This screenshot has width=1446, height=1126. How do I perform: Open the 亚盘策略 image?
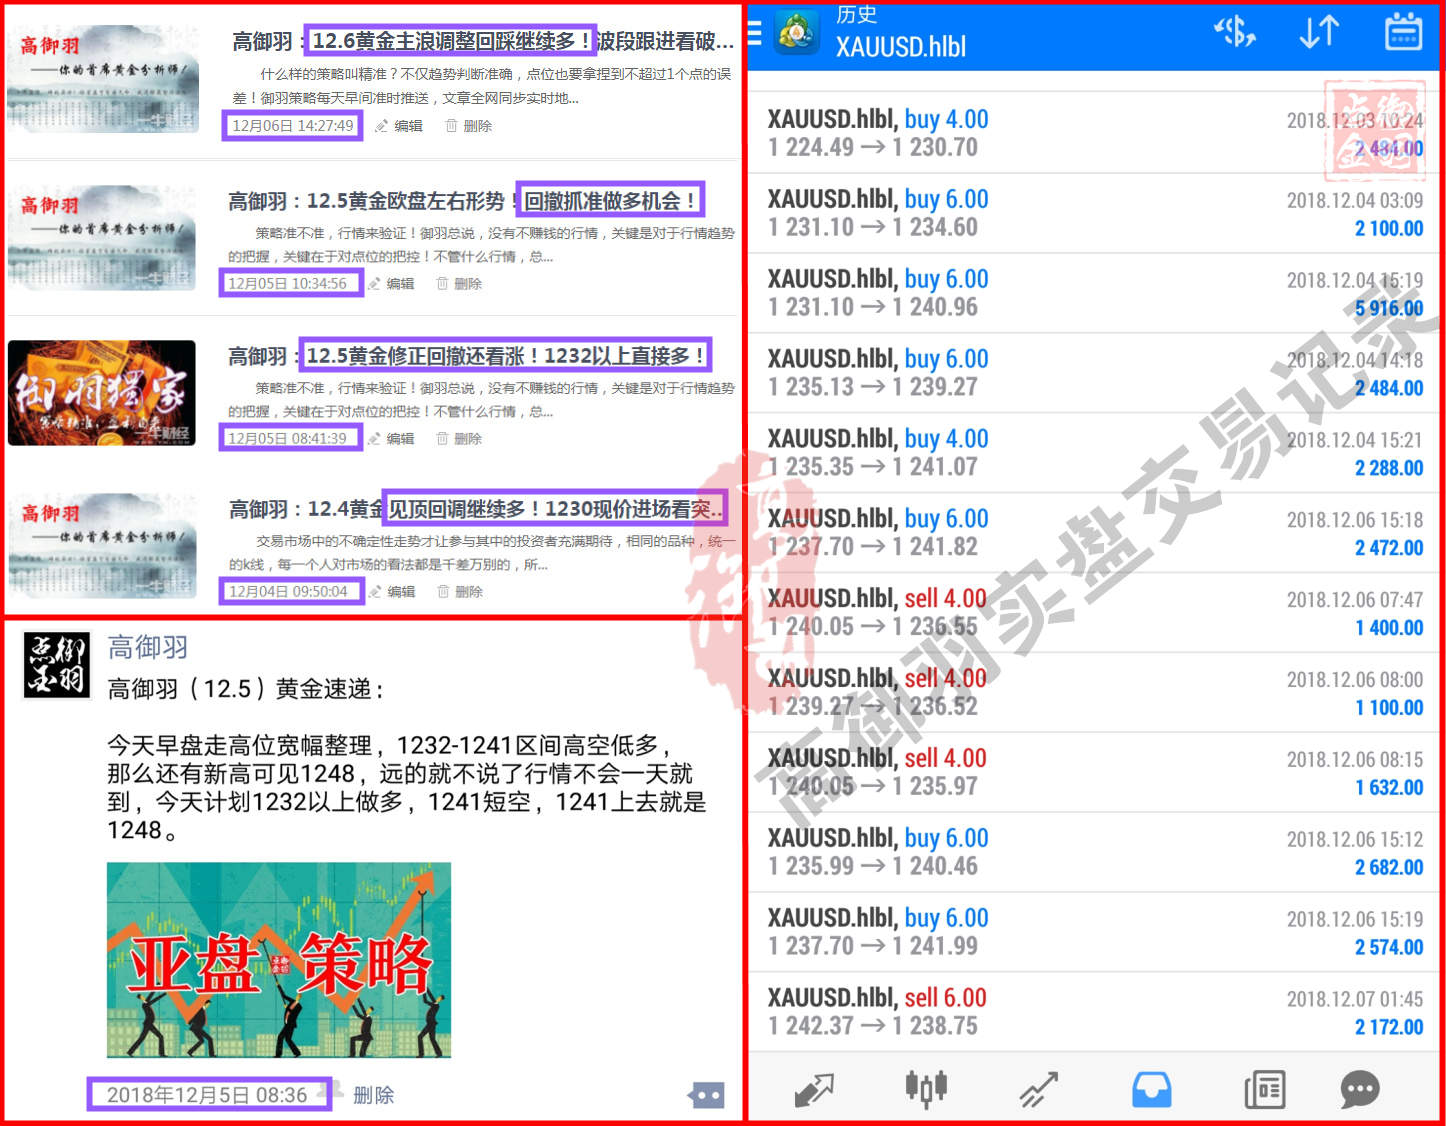[x=279, y=960]
